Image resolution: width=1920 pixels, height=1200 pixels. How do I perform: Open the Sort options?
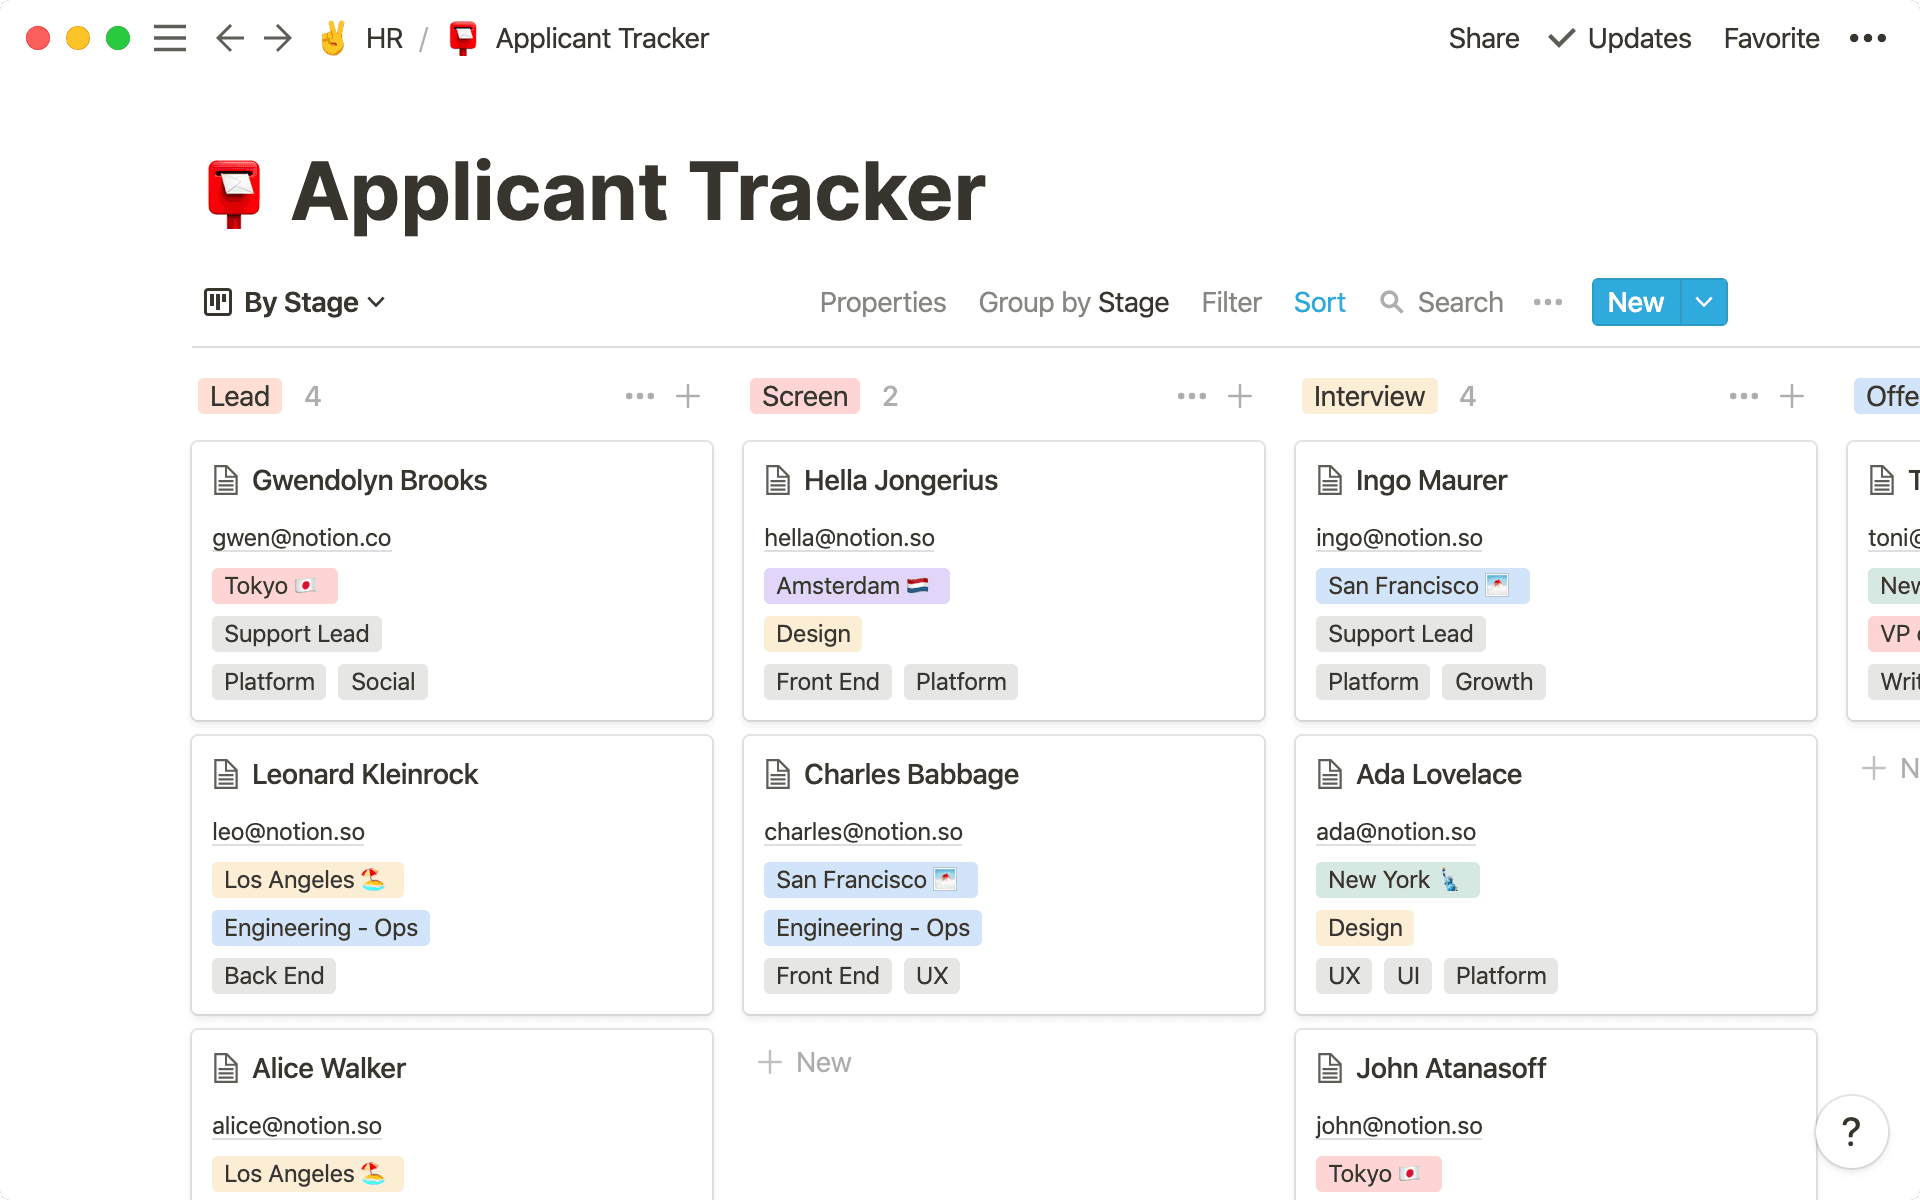tap(1319, 302)
